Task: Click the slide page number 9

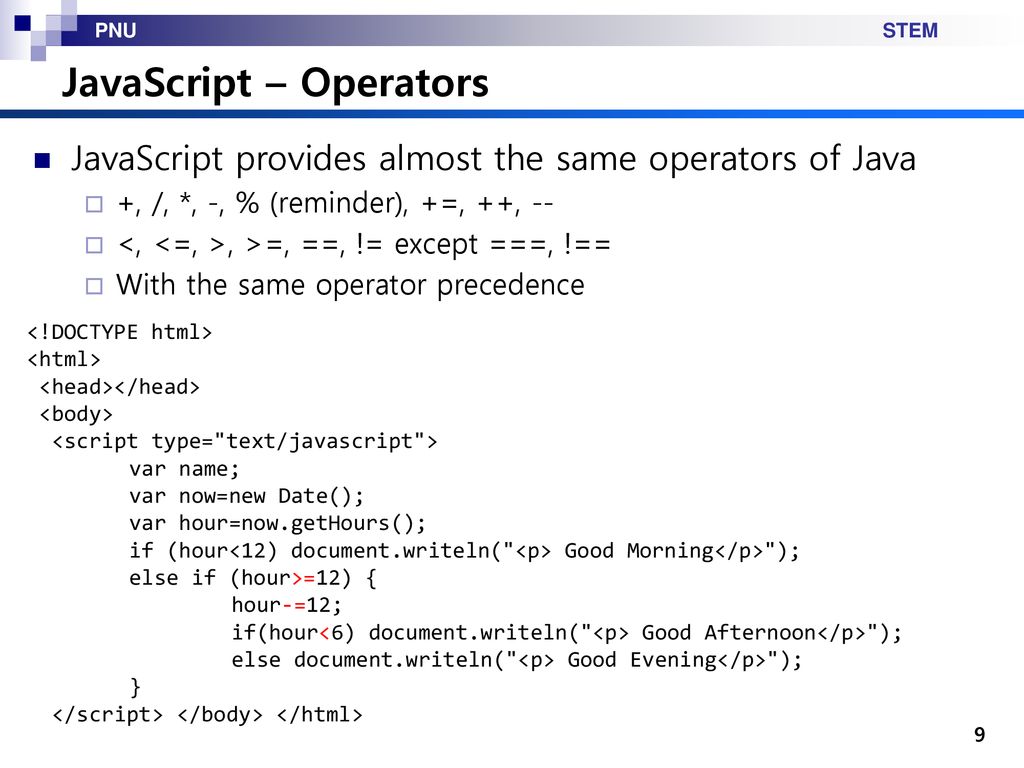Action: click(980, 735)
